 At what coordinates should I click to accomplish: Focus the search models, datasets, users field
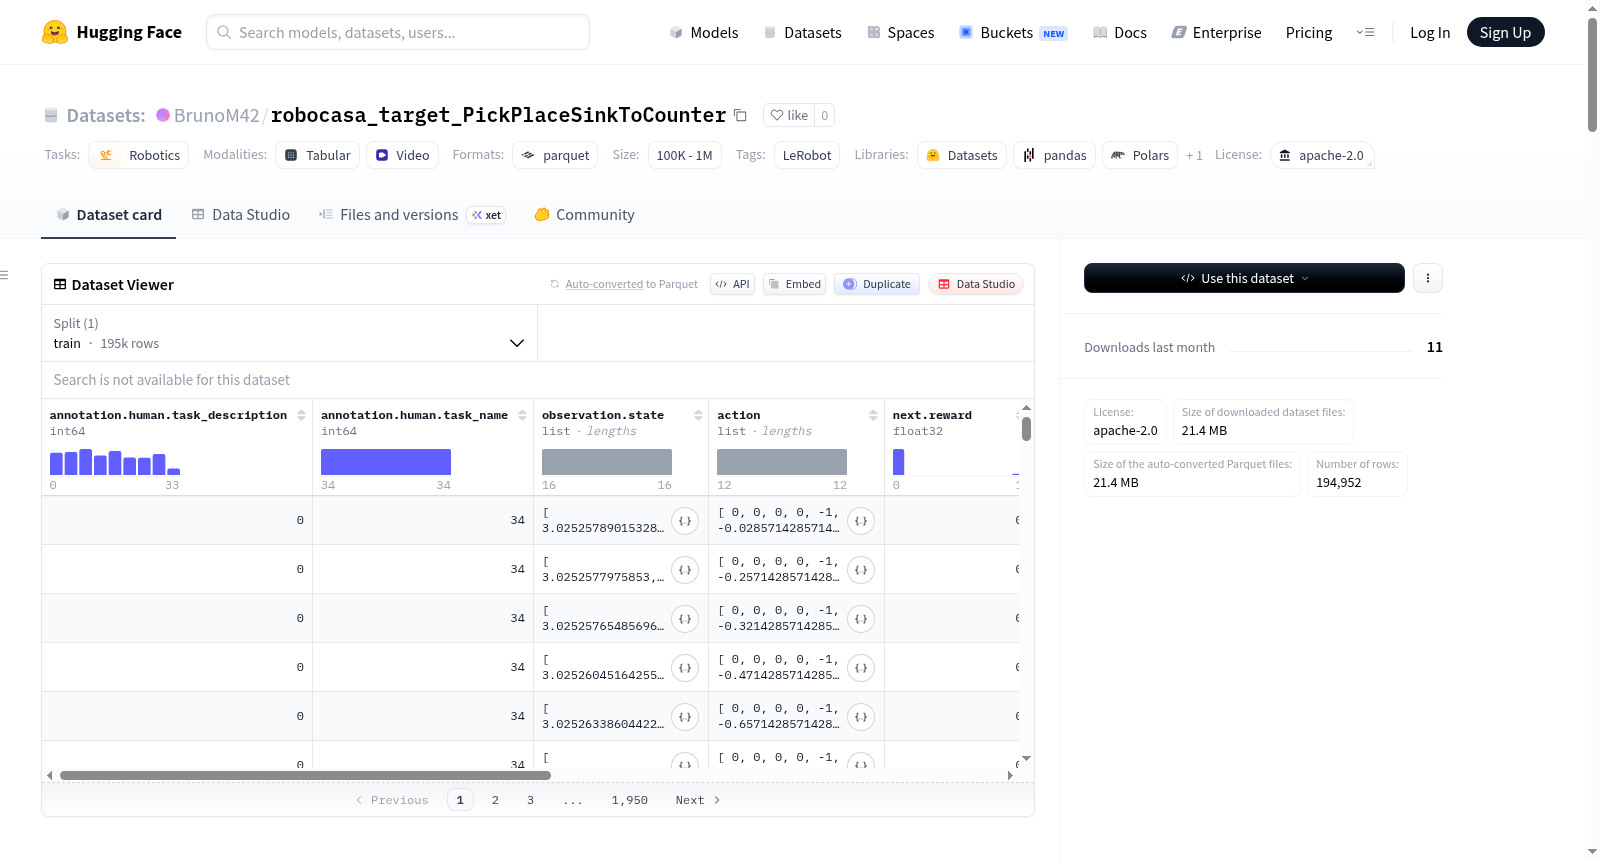[x=398, y=32]
